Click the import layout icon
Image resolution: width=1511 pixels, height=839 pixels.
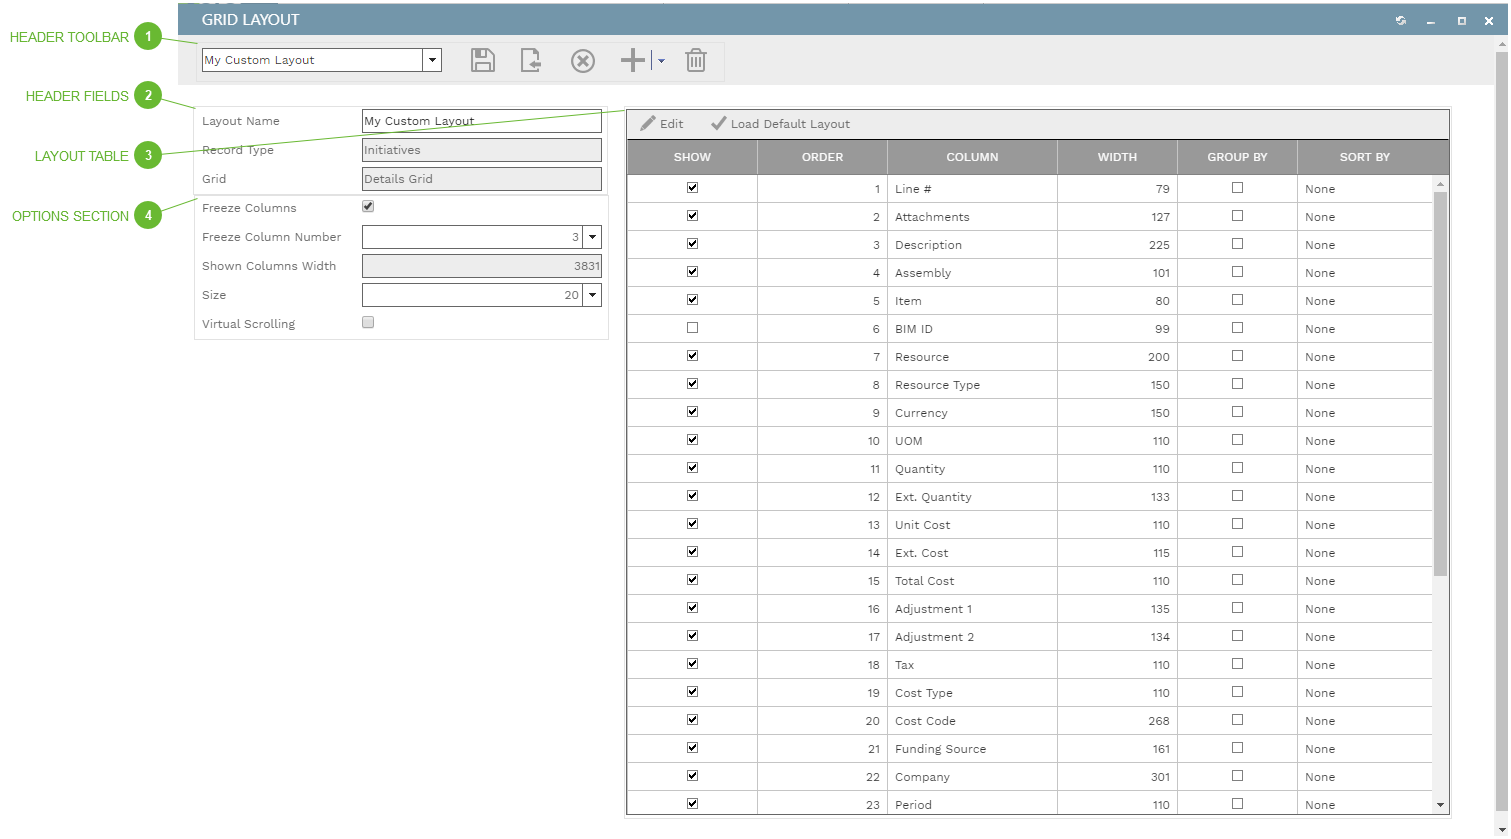pyautogui.click(x=531, y=60)
